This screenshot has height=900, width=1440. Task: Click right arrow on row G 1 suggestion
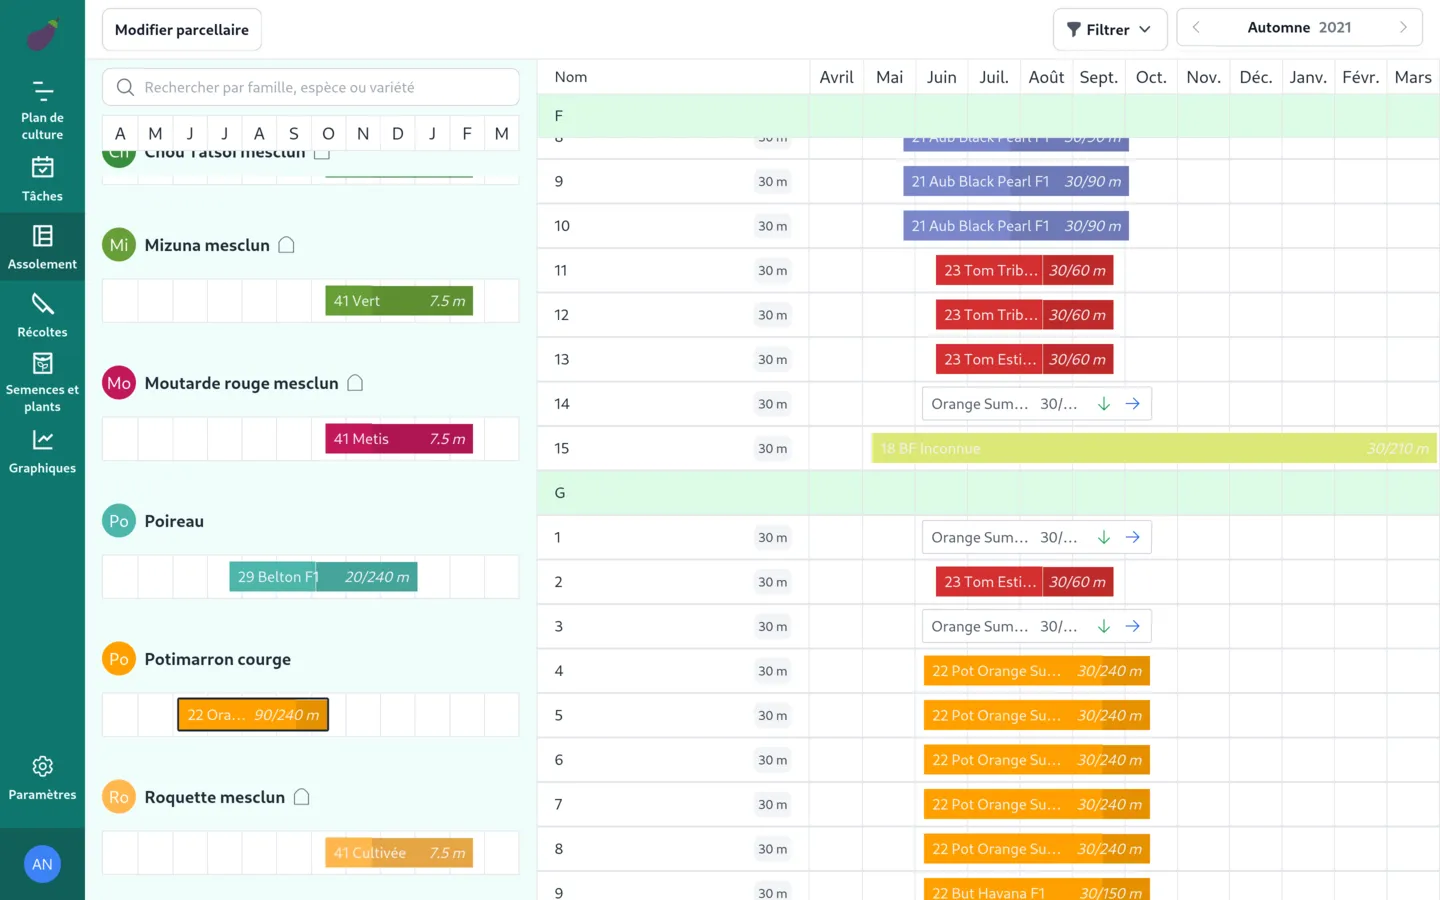1133,537
